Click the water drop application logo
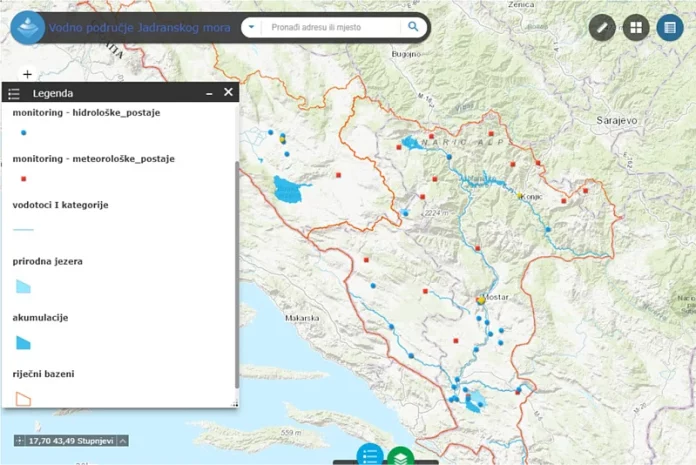Viewport: 696px width, 465px height. (x=27, y=28)
